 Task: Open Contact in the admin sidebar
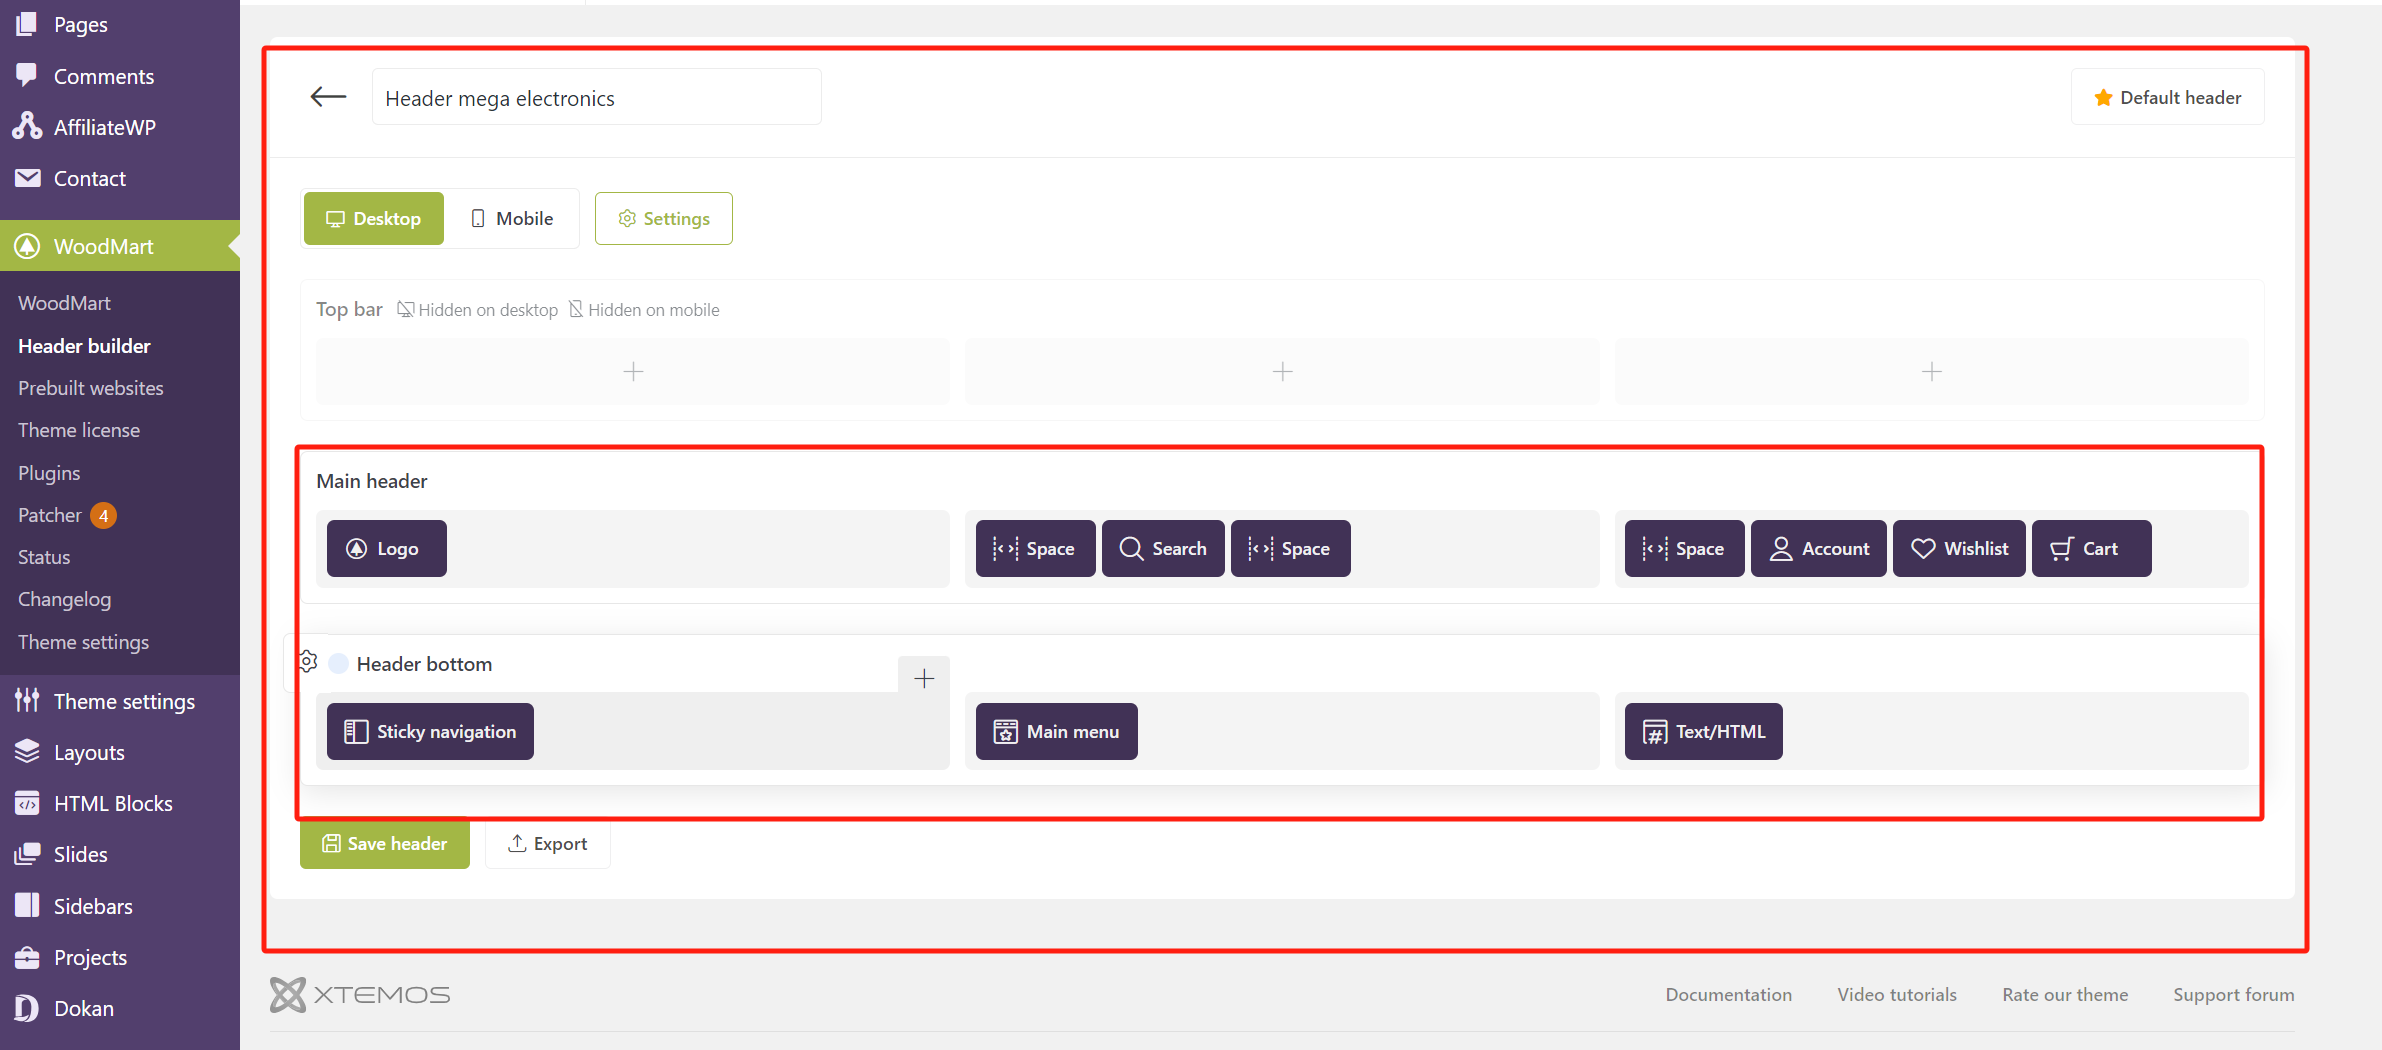tap(120, 178)
